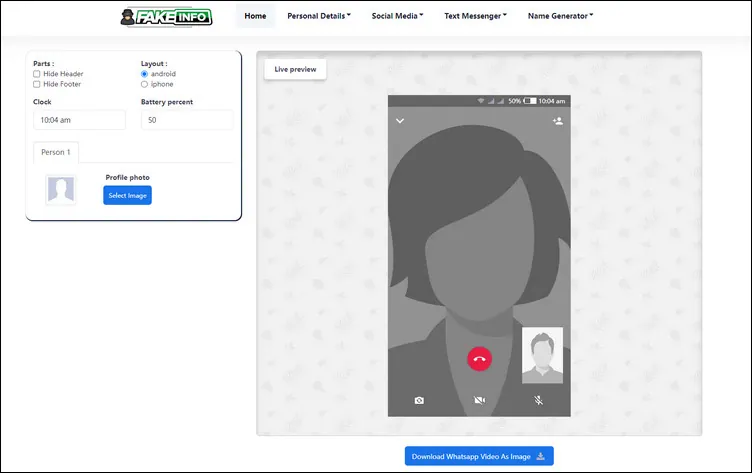This screenshot has width=752, height=473.
Task: Go to the Home menu item
Action: (x=255, y=16)
